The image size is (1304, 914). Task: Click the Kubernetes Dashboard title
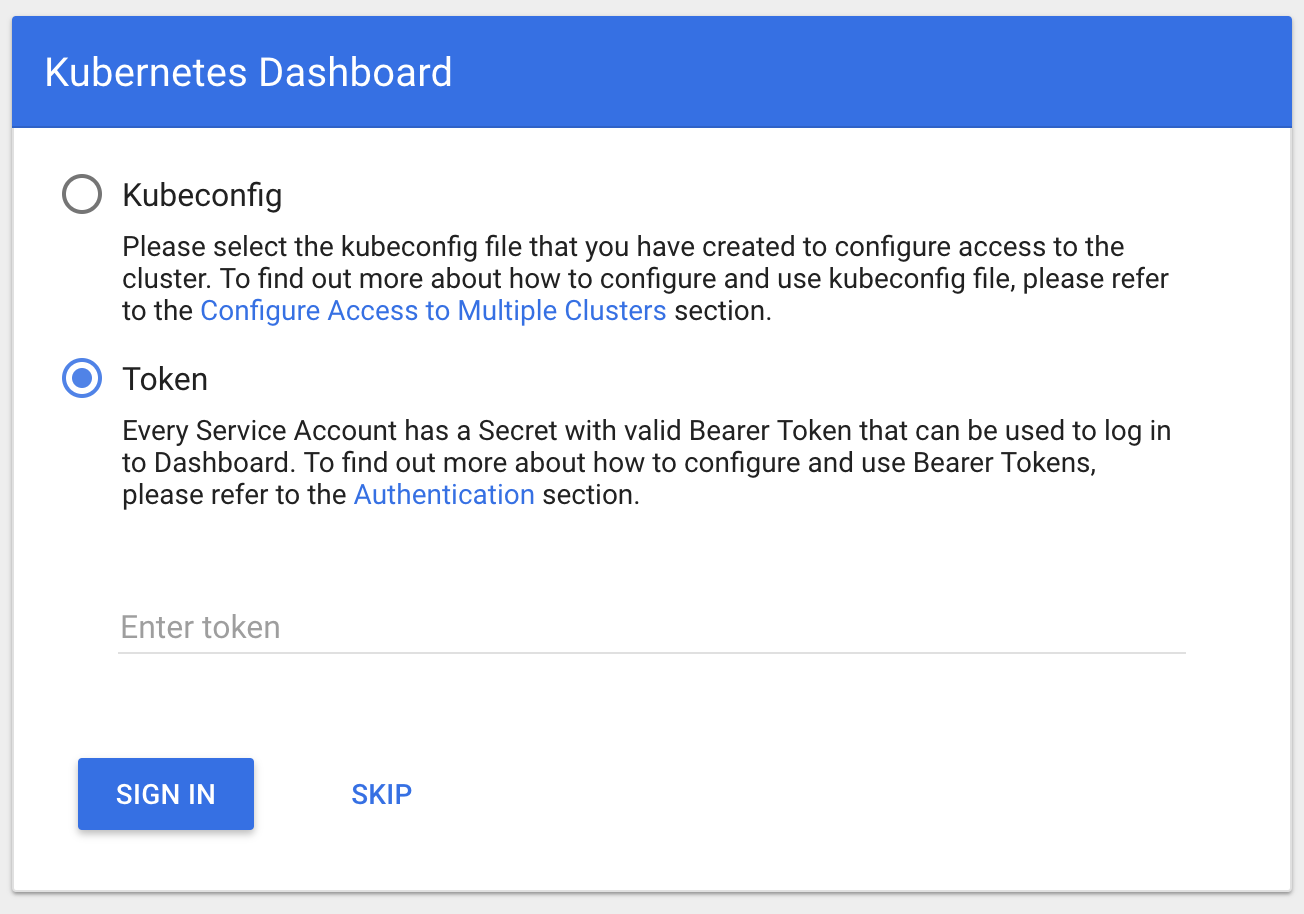click(248, 73)
